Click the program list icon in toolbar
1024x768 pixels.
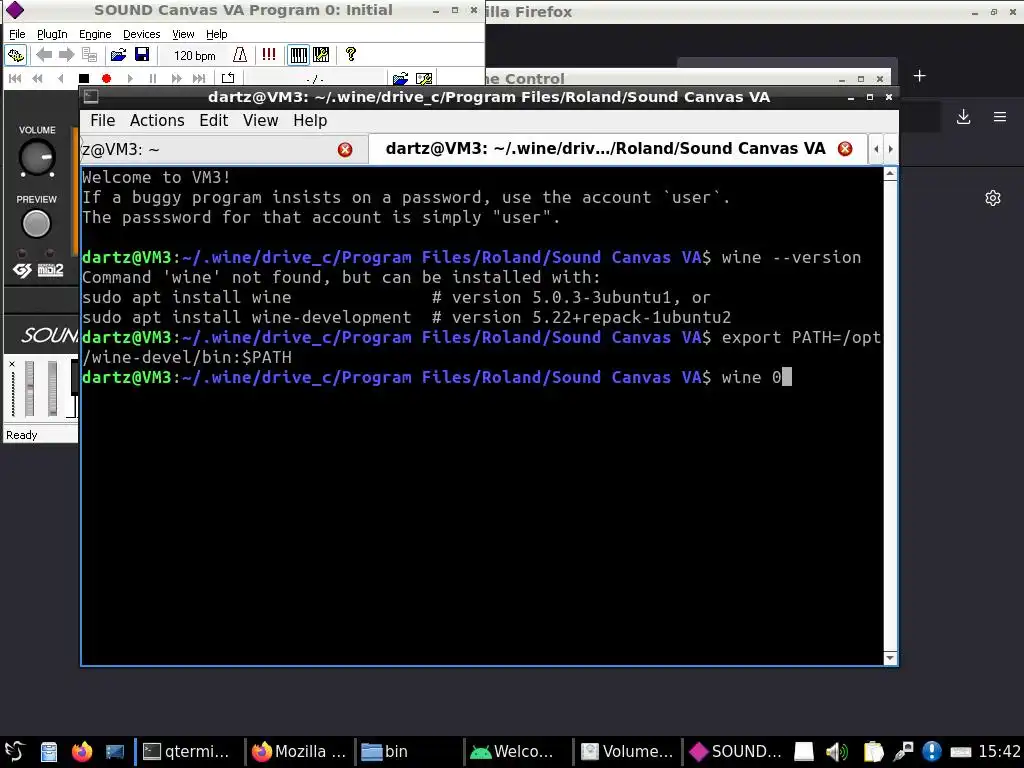[x=89, y=55]
